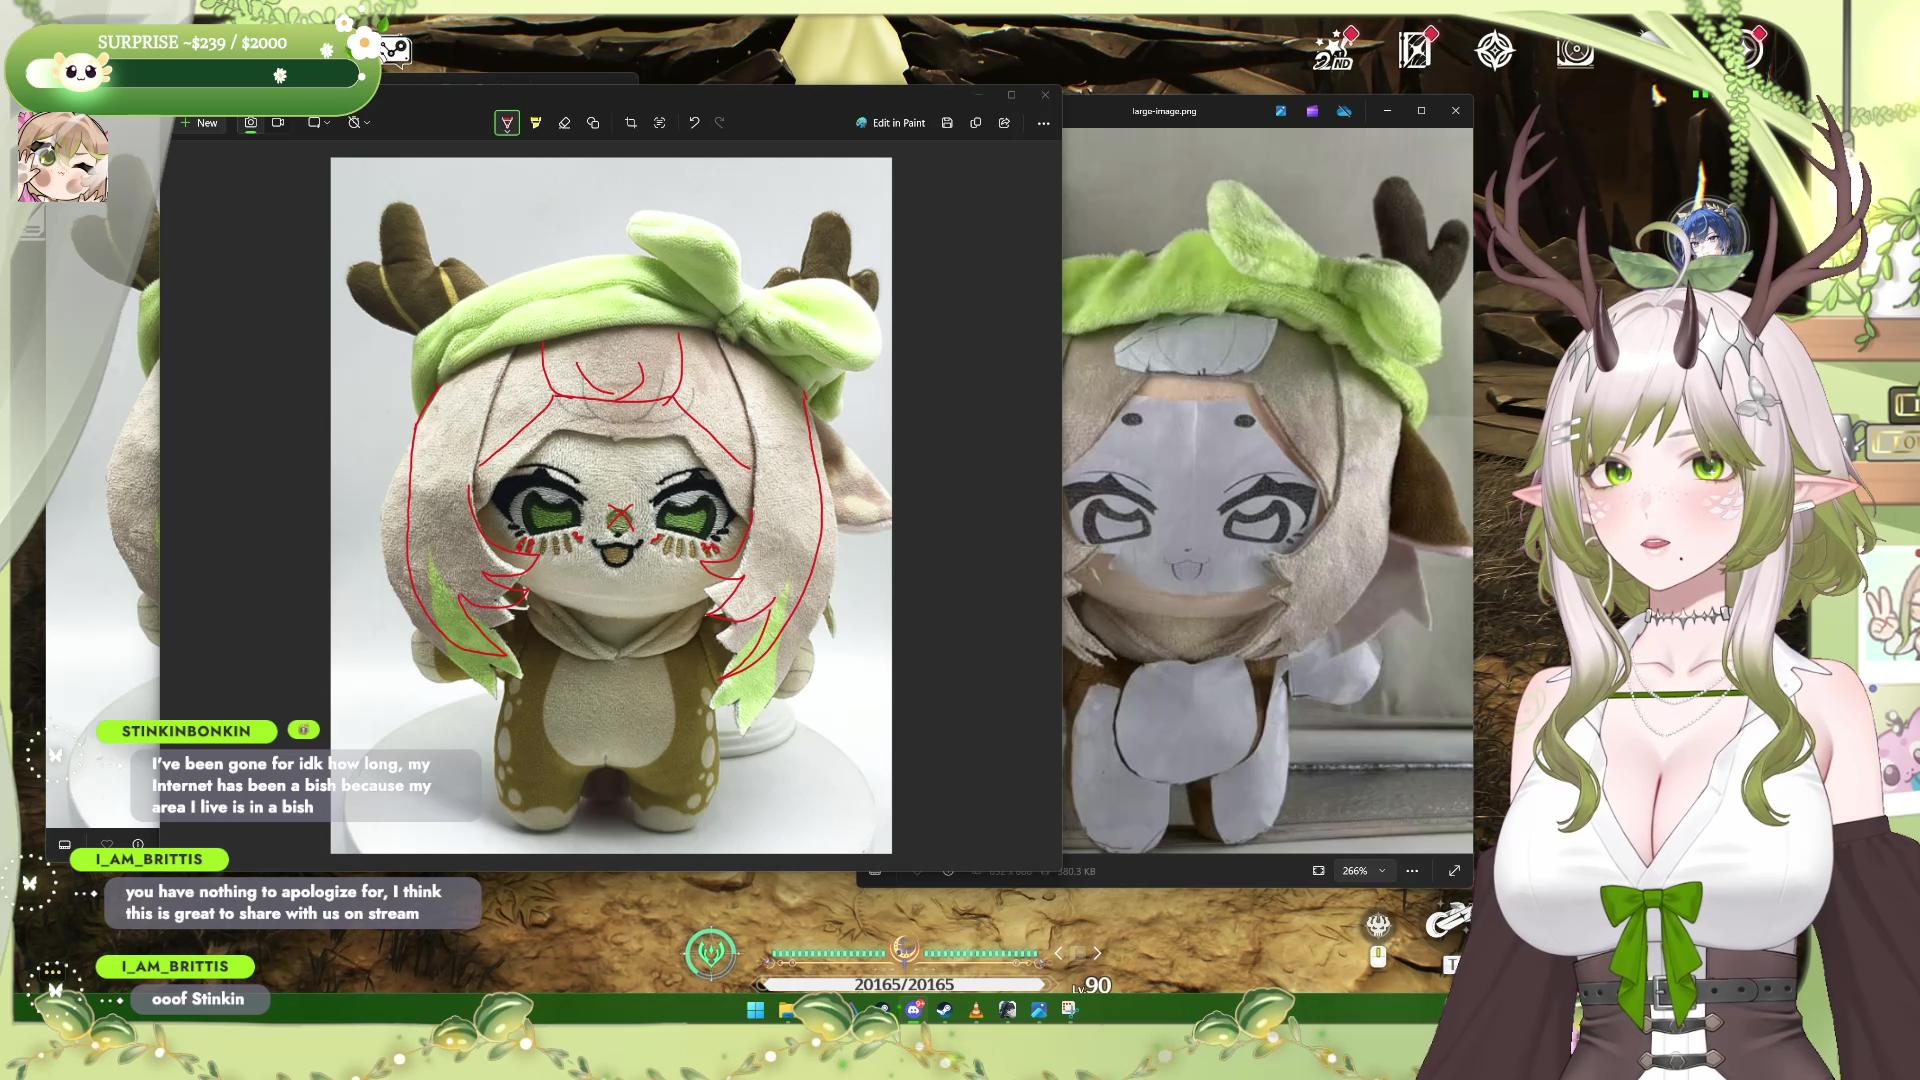
Task: Open the game journal book icon
Action: (1415, 50)
